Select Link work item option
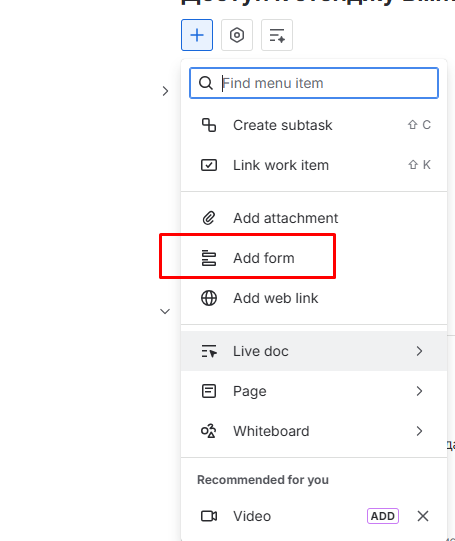The height and width of the screenshot is (541, 455). tap(314, 165)
